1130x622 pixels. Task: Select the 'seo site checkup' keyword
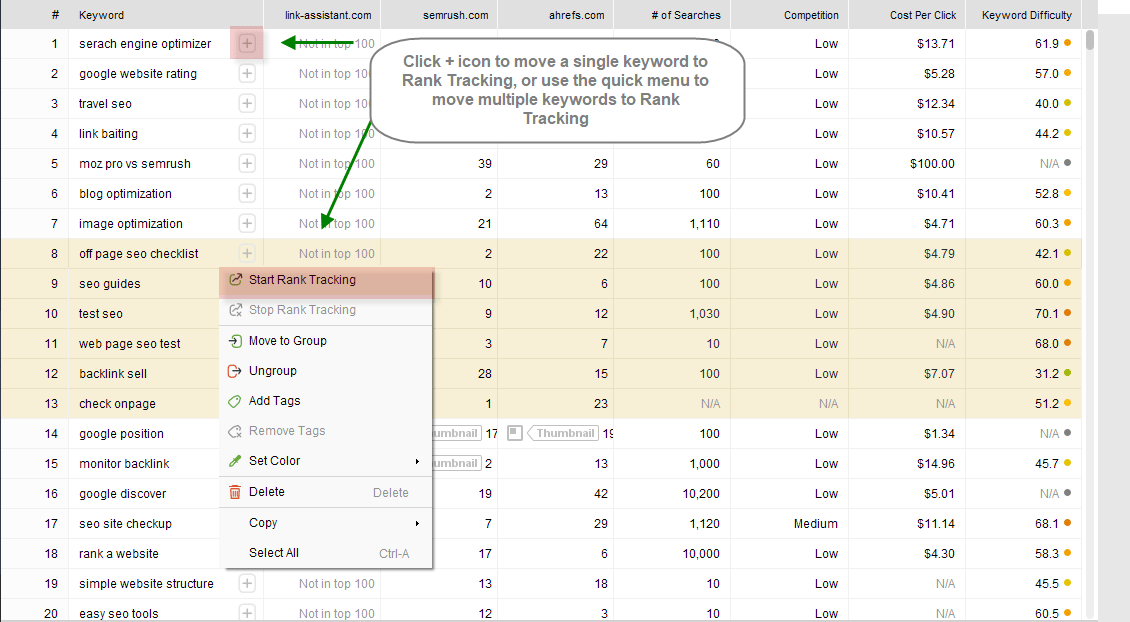click(x=125, y=524)
